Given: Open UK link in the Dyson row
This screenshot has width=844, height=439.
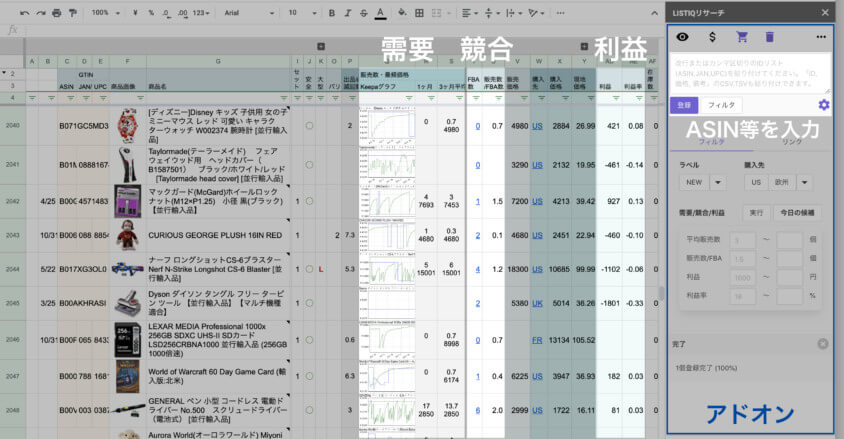Looking at the screenshot, I should click(x=537, y=303).
